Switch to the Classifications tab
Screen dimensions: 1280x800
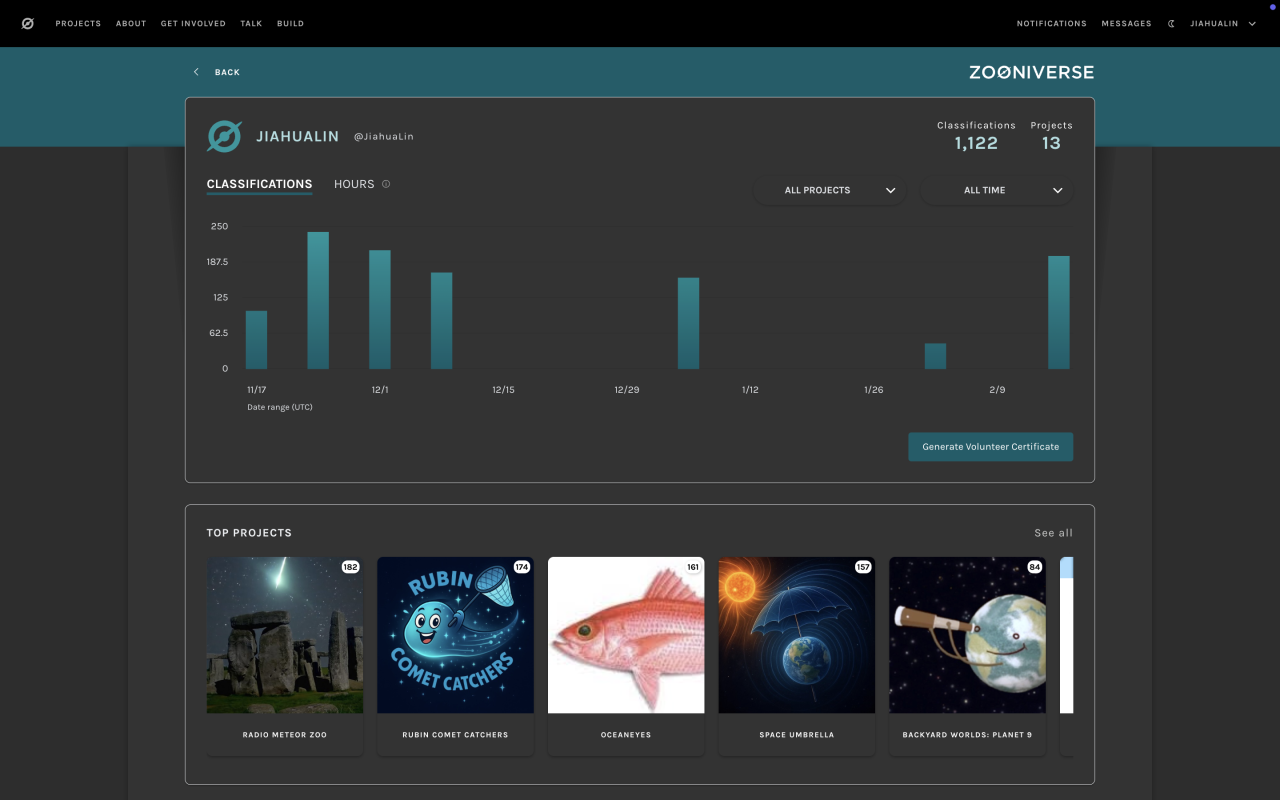(x=259, y=184)
